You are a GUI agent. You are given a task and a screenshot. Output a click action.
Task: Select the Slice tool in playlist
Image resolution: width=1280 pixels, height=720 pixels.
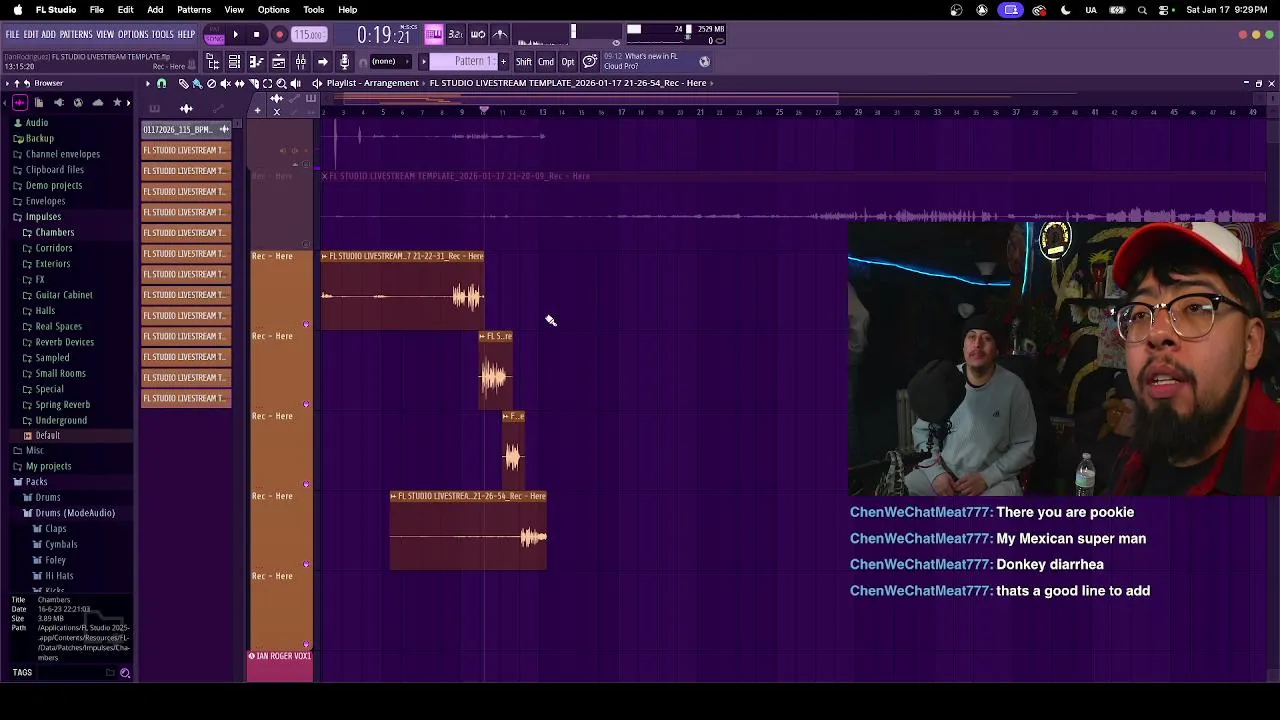pos(253,83)
